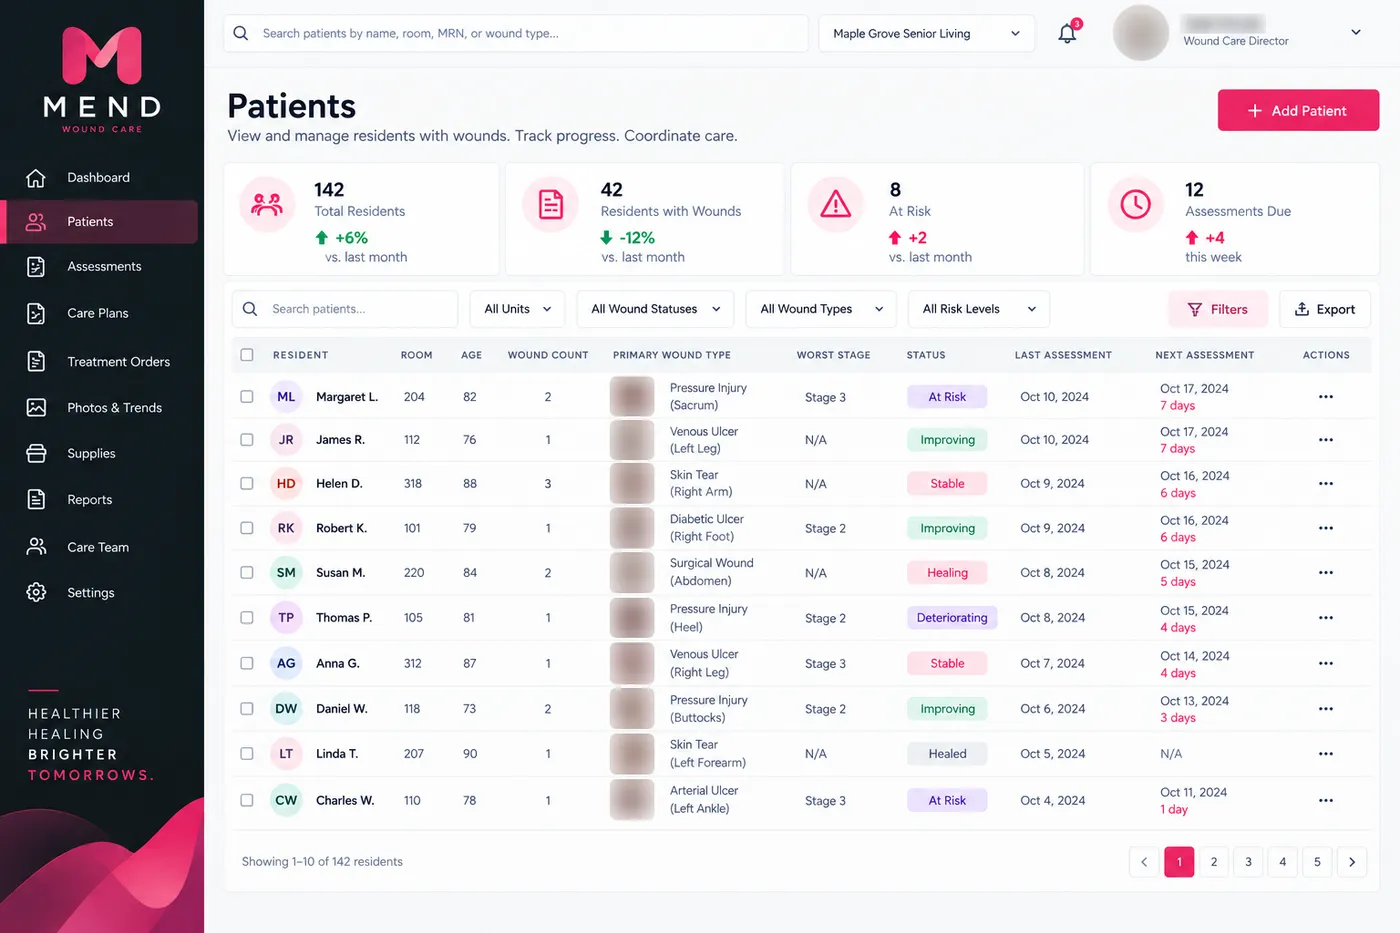
Task: Tick the checkbox for Anna G.
Action: (x=247, y=663)
